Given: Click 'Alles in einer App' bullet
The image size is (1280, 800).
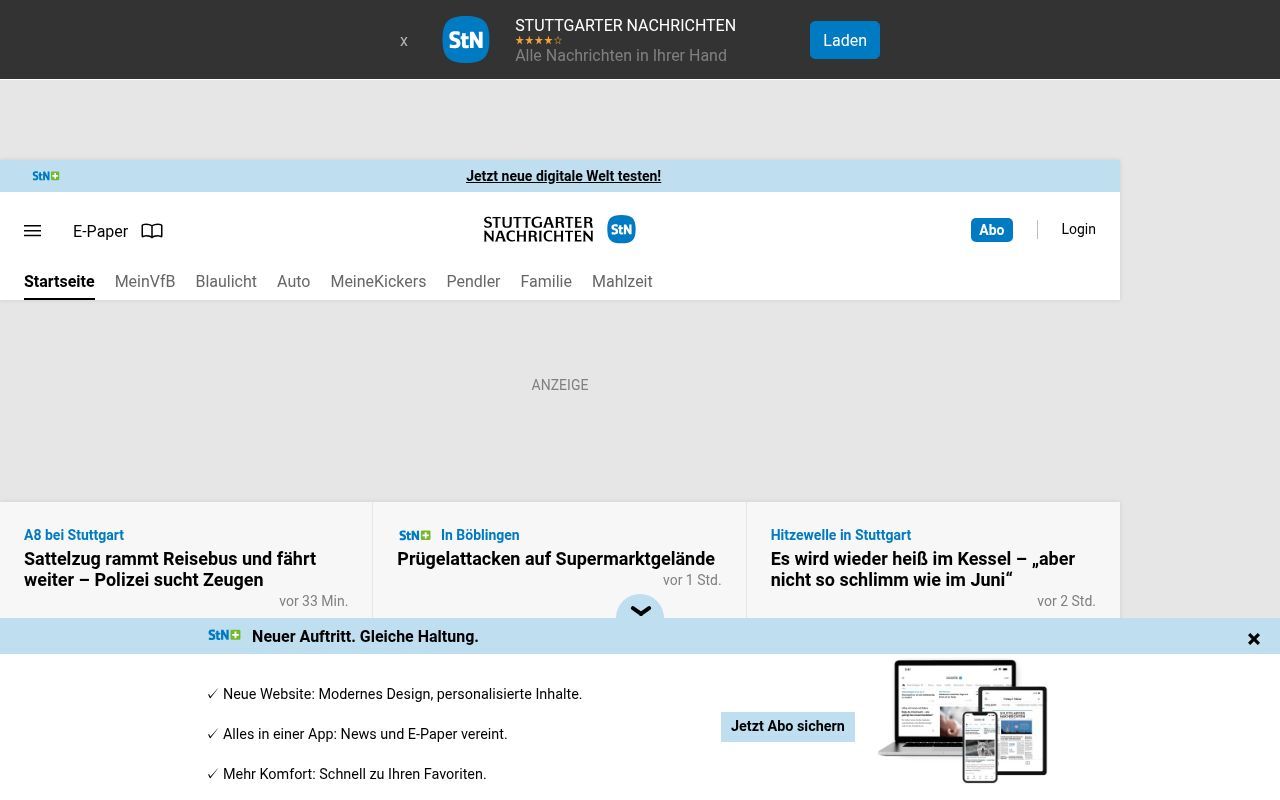Looking at the screenshot, I should (x=365, y=734).
